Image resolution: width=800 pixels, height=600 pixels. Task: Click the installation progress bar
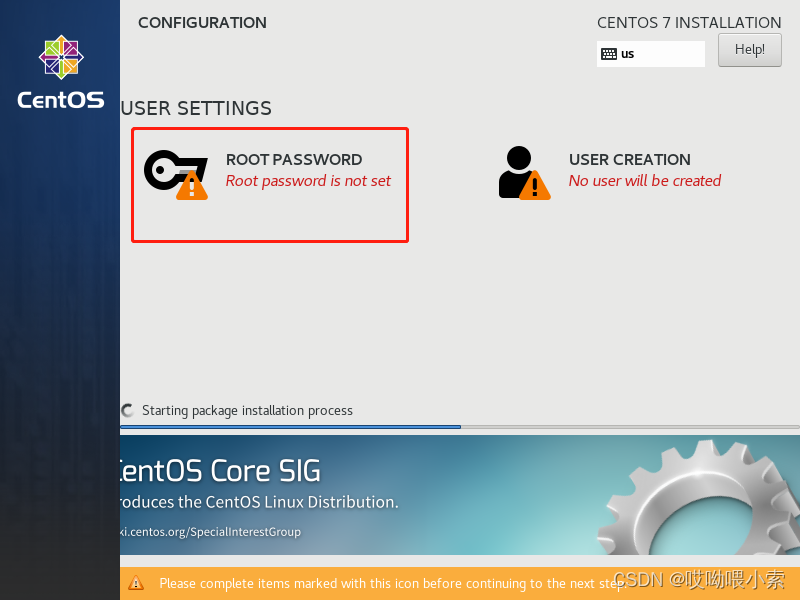[460, 427]
